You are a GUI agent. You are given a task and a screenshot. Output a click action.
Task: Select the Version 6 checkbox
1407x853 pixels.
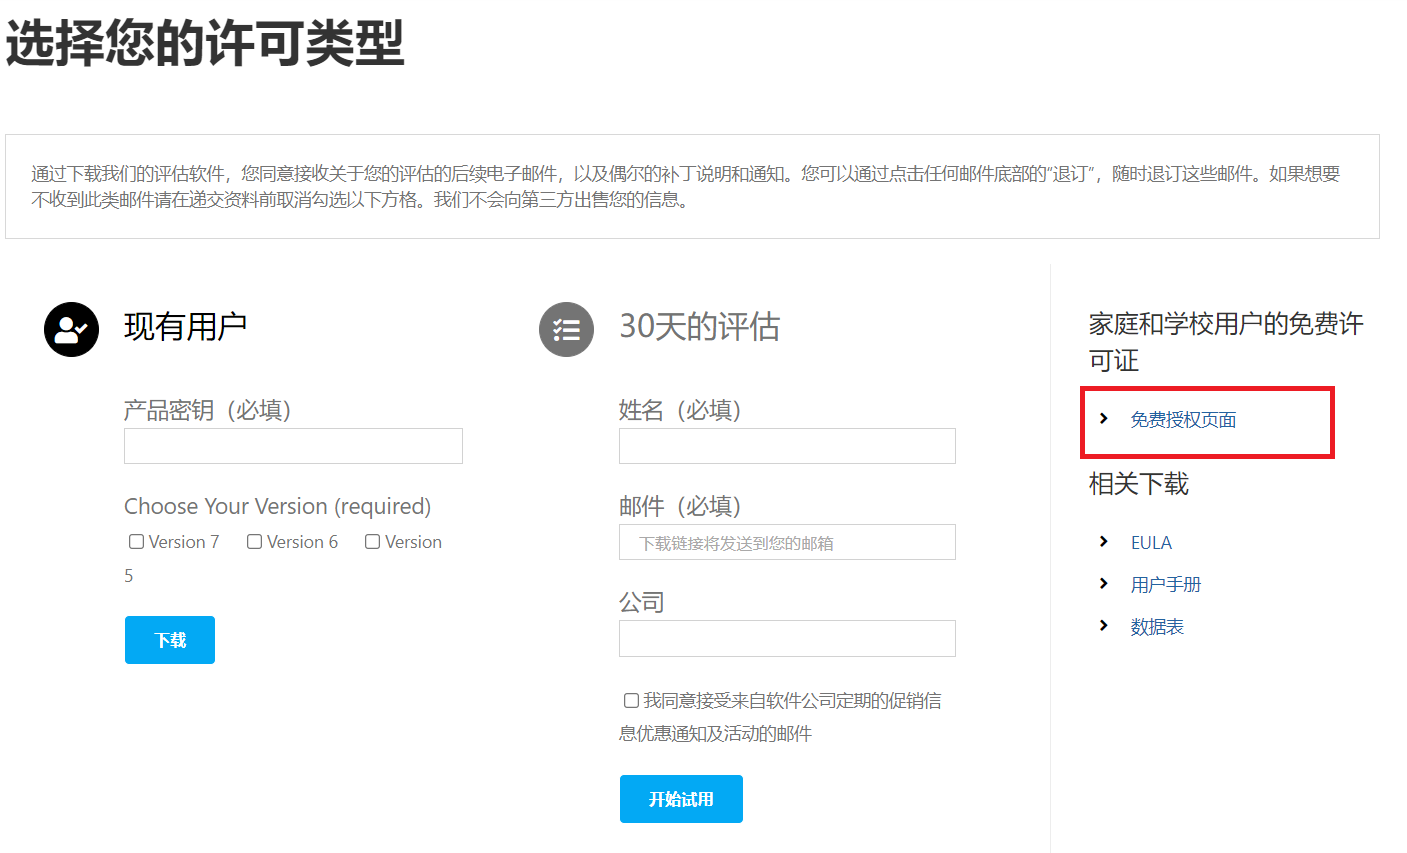[x=254, y=541]
